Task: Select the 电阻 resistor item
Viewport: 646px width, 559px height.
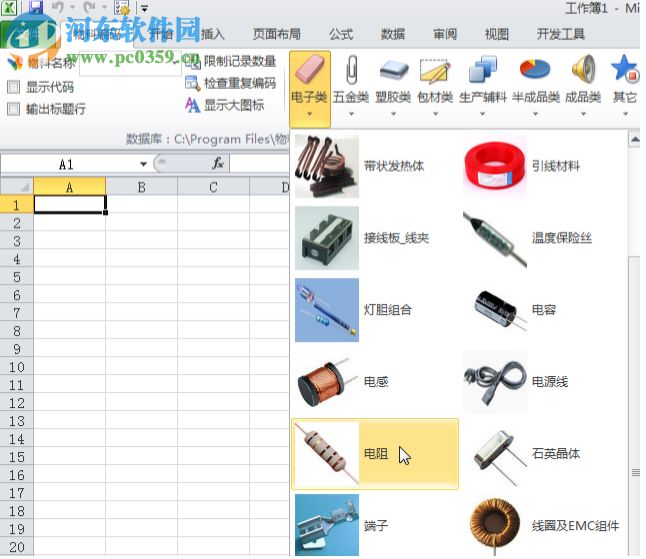Action: click(x=375, y=454)
